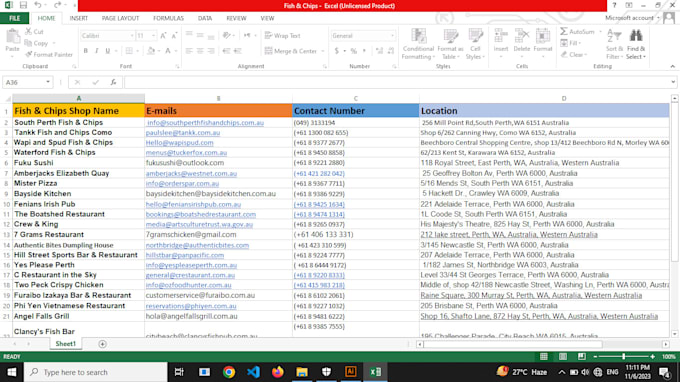Screen dimensions: 680x382
Task: Click the Windows Start button
Action: pyautogui.click(x=12, y=372)
